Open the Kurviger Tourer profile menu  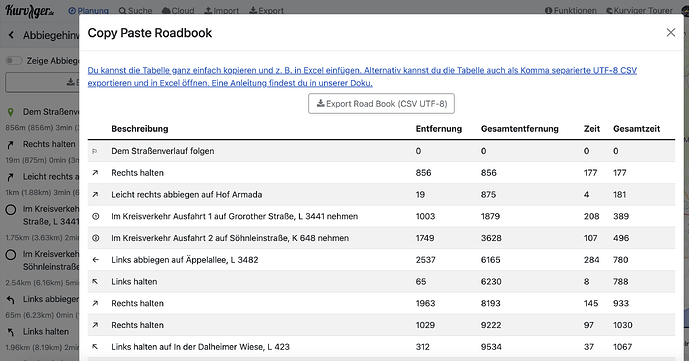tap(639, 11)
